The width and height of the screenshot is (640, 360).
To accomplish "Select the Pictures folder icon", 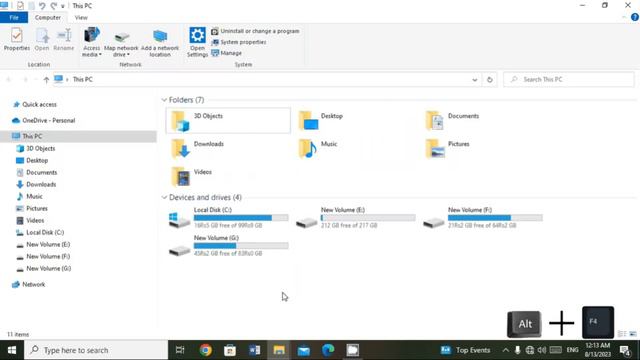I will pos(435,149).
